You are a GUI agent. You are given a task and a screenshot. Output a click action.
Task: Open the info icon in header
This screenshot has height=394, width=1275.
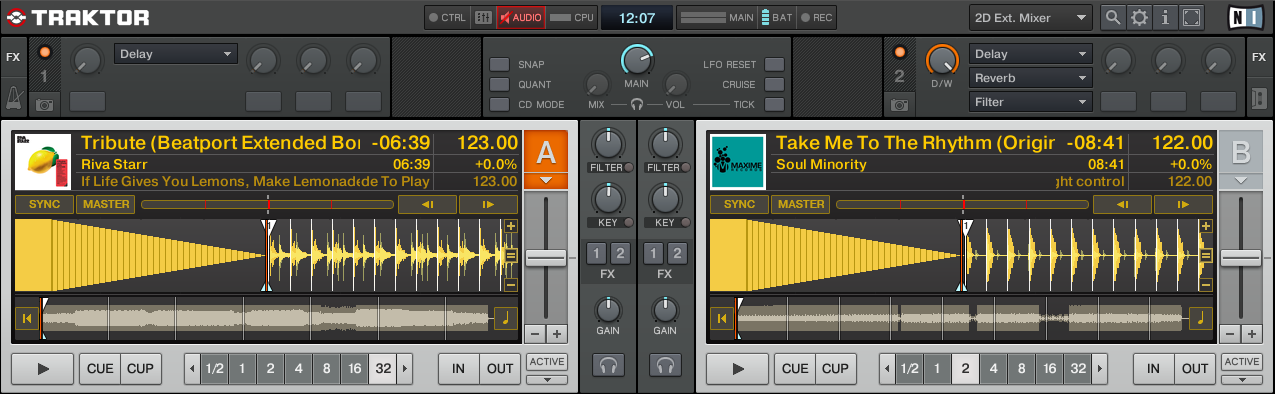point(1165,17)
